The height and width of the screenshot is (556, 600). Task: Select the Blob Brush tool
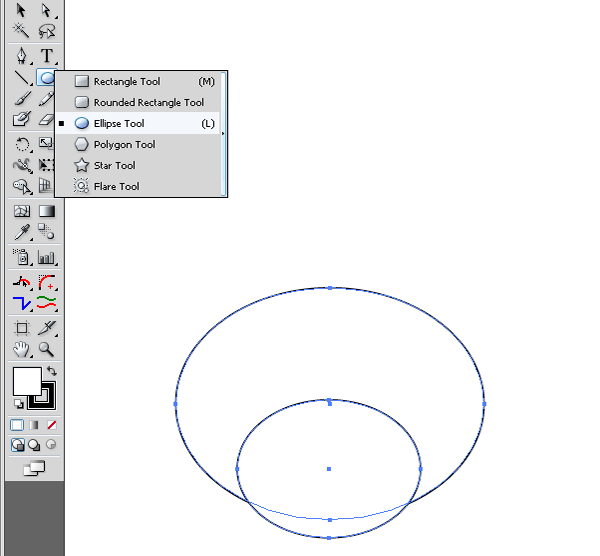pyautogui.click(x=21, y=119)
